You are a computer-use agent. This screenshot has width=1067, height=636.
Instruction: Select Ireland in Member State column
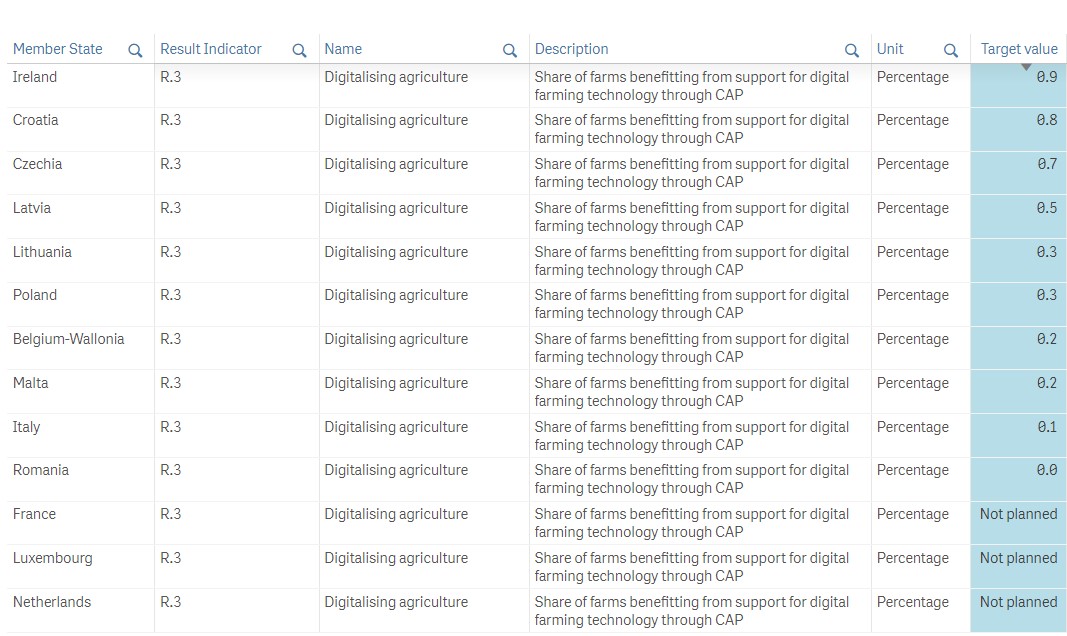click(x=35, y=77)
